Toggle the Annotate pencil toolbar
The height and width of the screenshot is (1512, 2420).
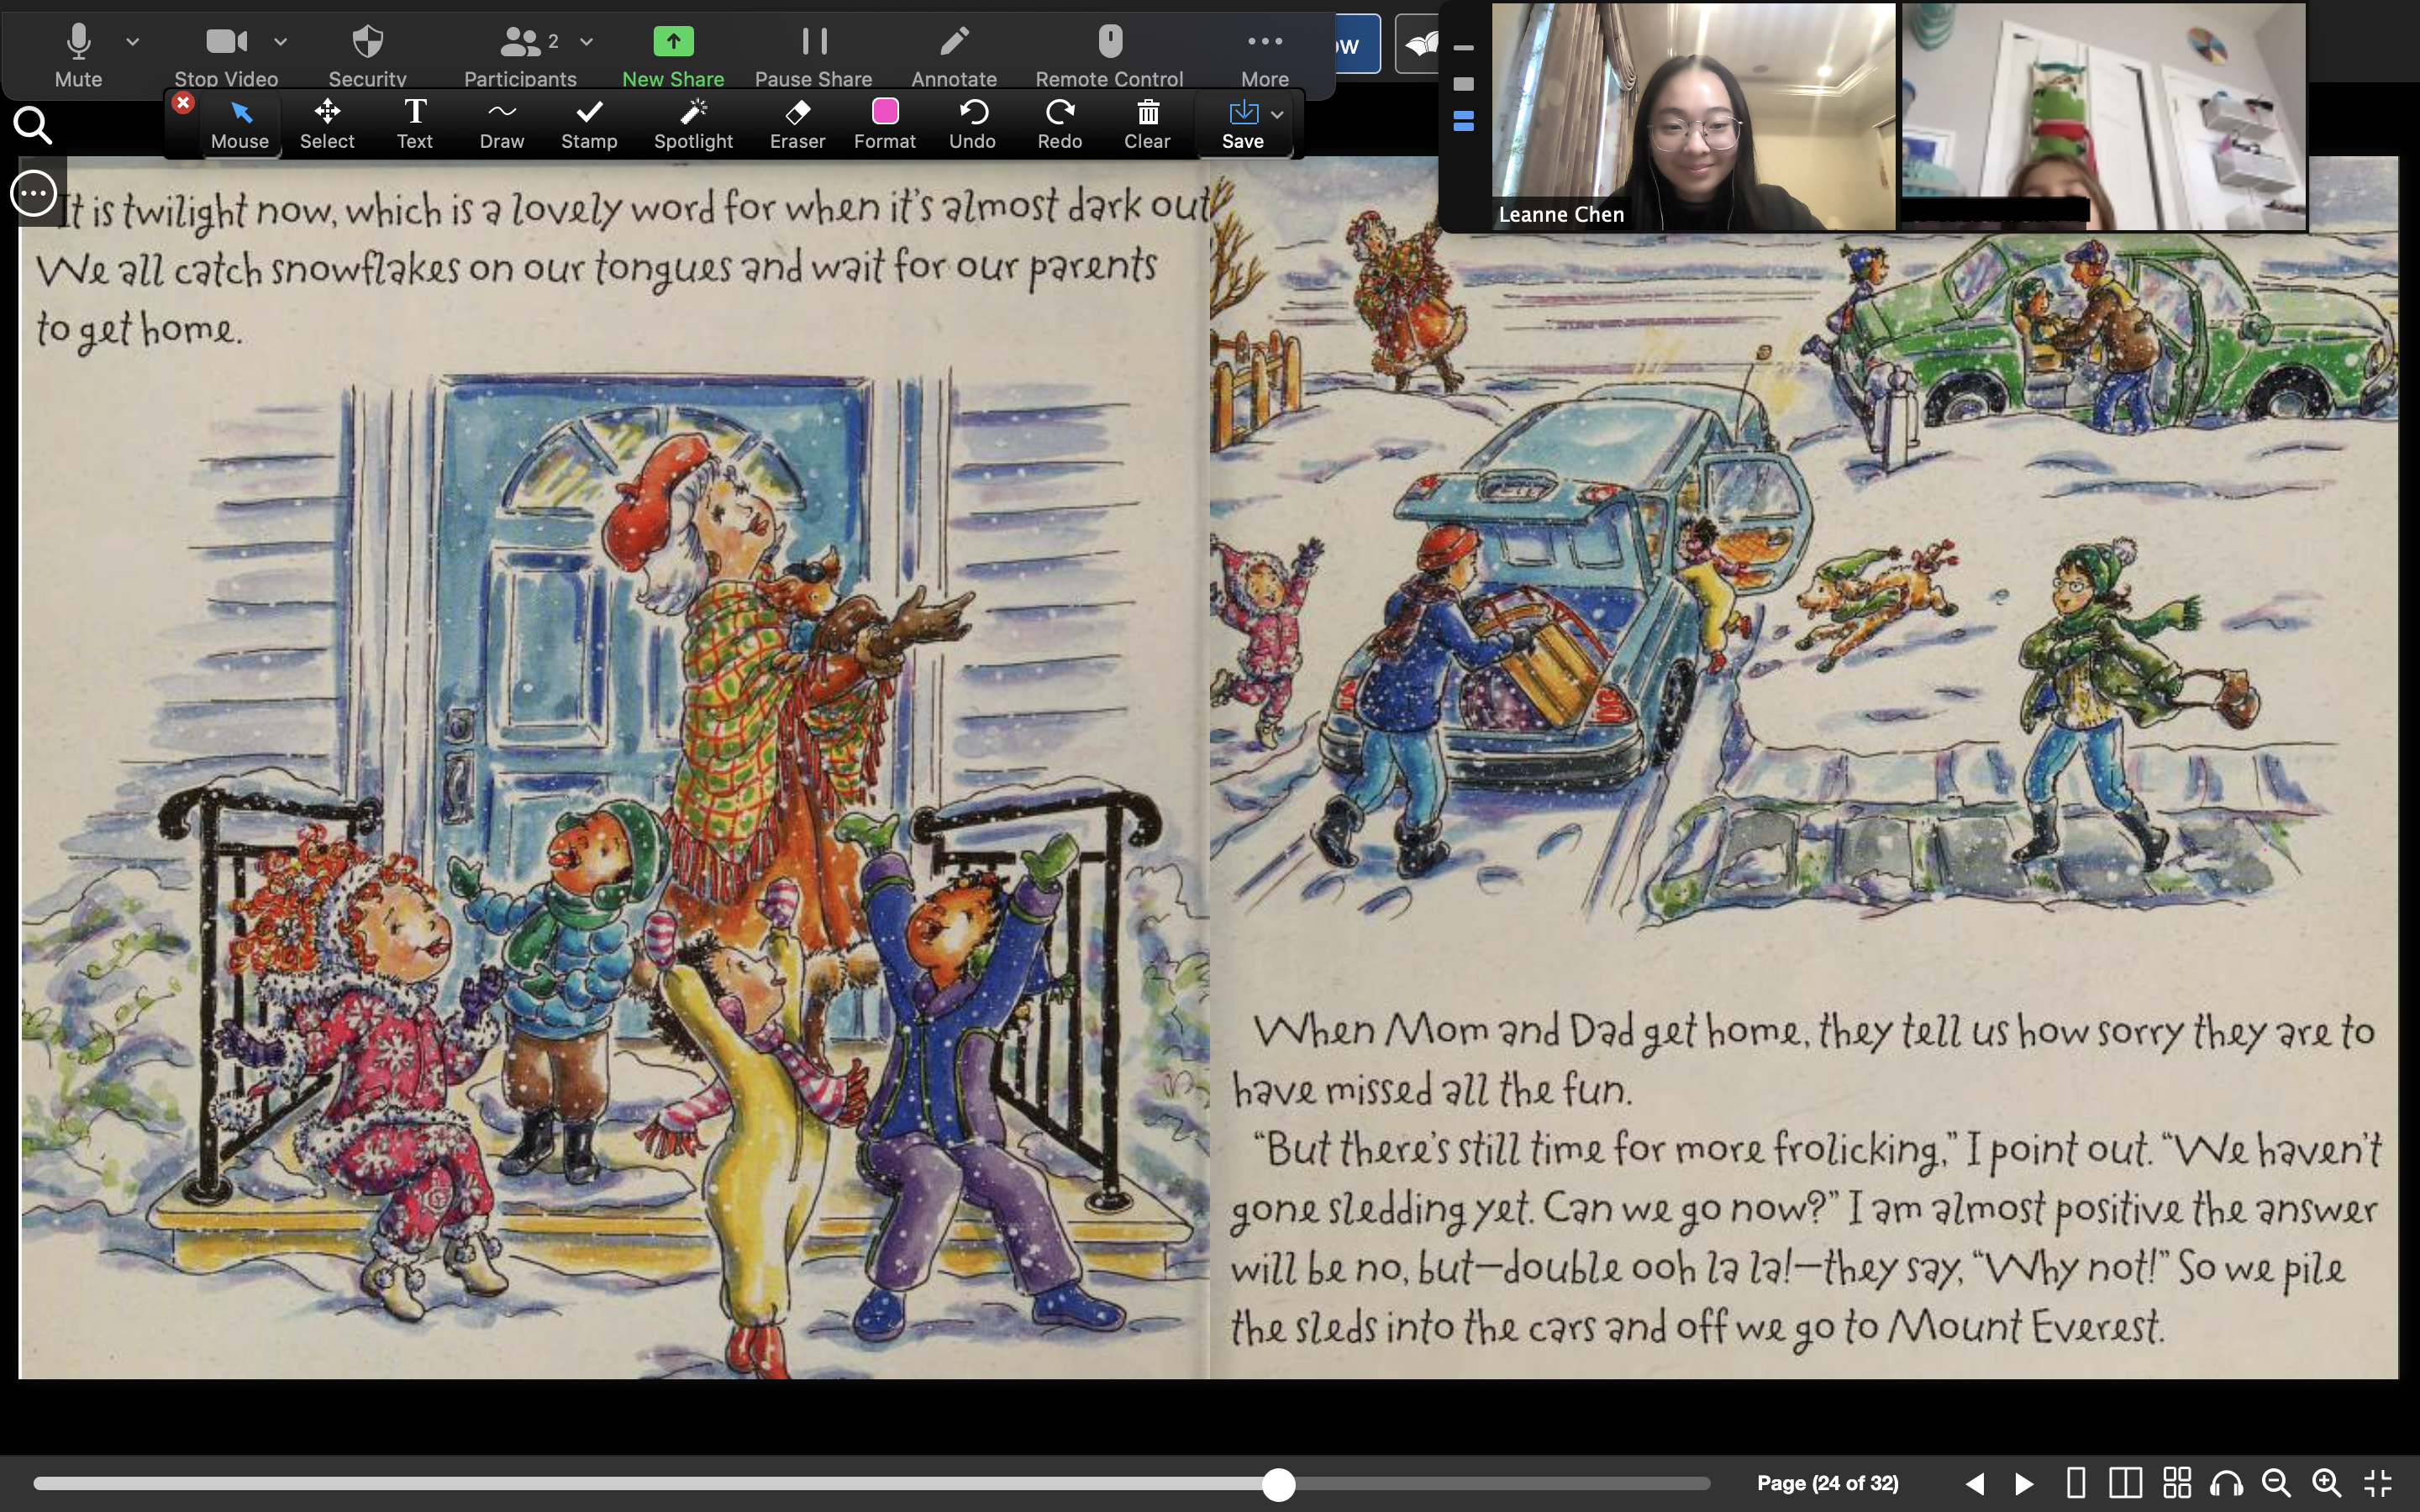pyautogui.click(x=954, y=54)
